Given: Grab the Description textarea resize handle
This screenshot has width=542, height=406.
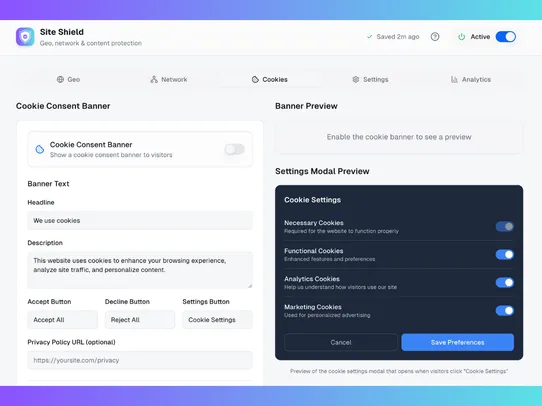Looking at the screenshot, I should coord(250,285).
